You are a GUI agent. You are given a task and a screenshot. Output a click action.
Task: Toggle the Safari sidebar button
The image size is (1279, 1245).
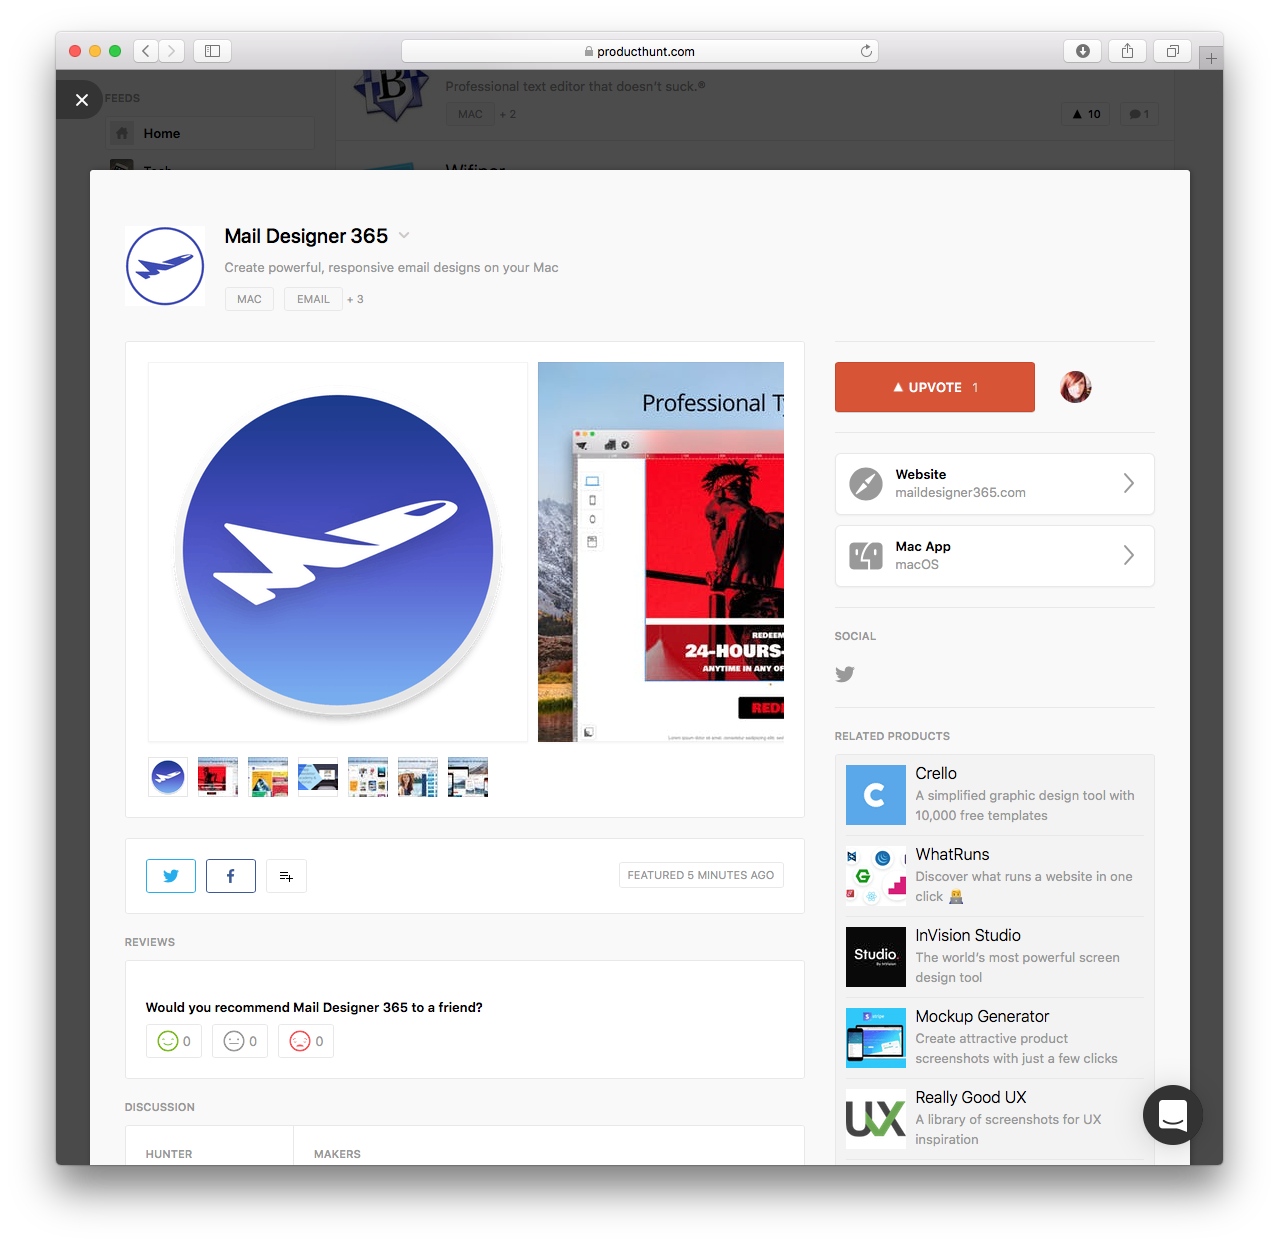pos(212,51)
